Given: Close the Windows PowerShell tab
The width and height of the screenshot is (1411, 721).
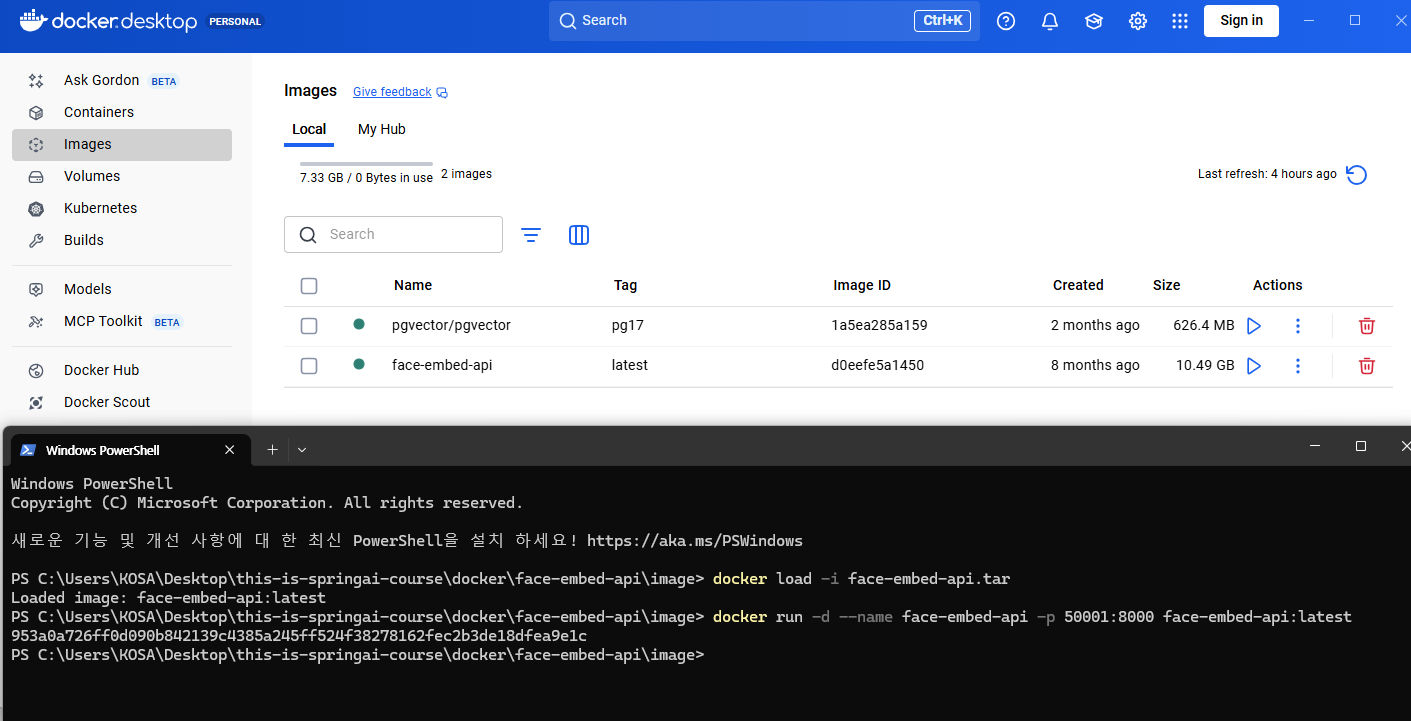Looking at the screenshot, I should tap(229, 450).
